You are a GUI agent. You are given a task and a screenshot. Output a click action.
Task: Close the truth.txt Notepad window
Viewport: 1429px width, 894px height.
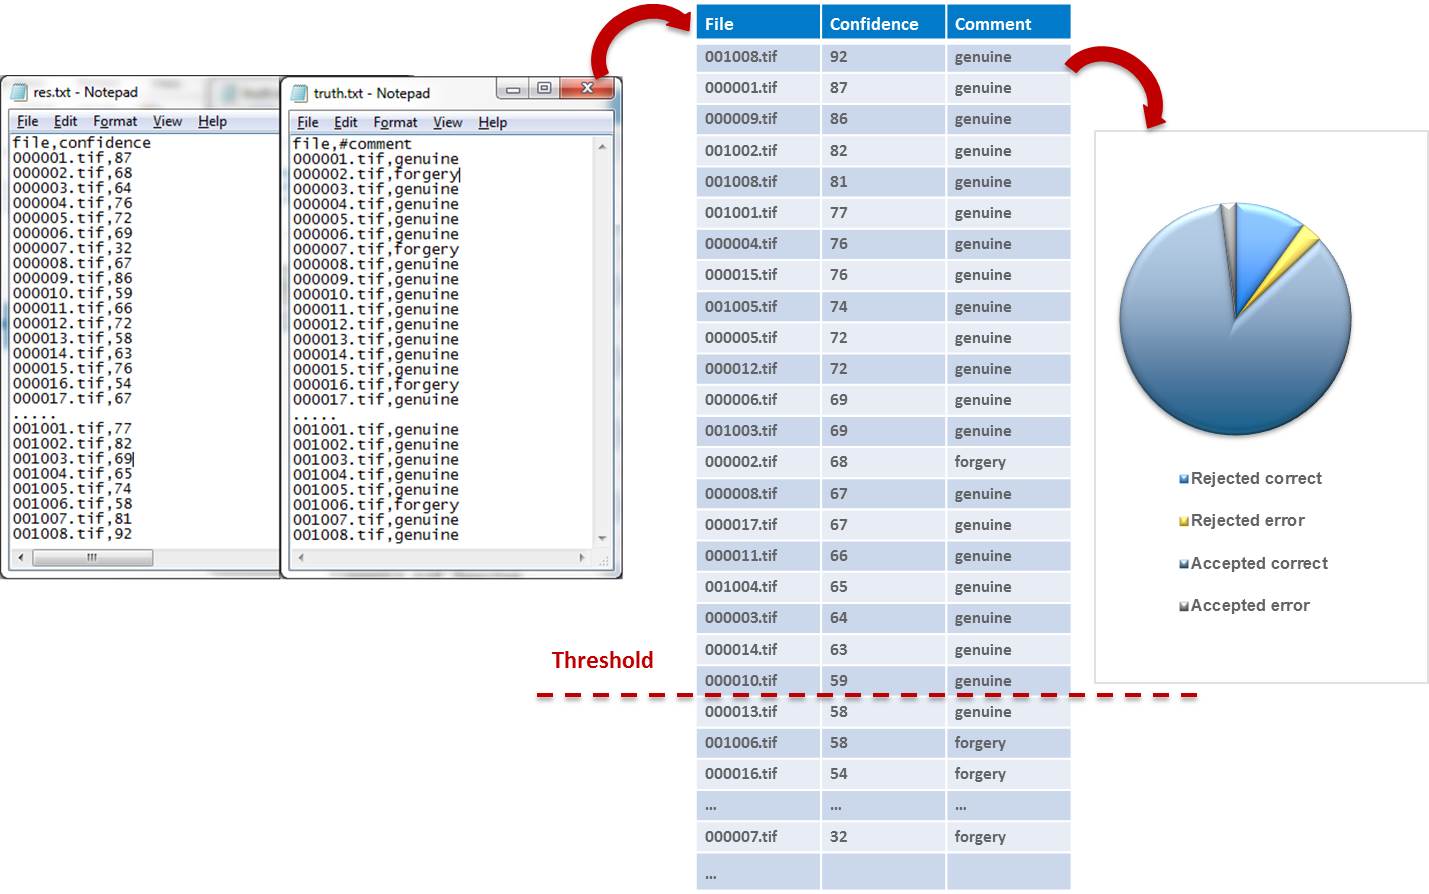point(588,89)
